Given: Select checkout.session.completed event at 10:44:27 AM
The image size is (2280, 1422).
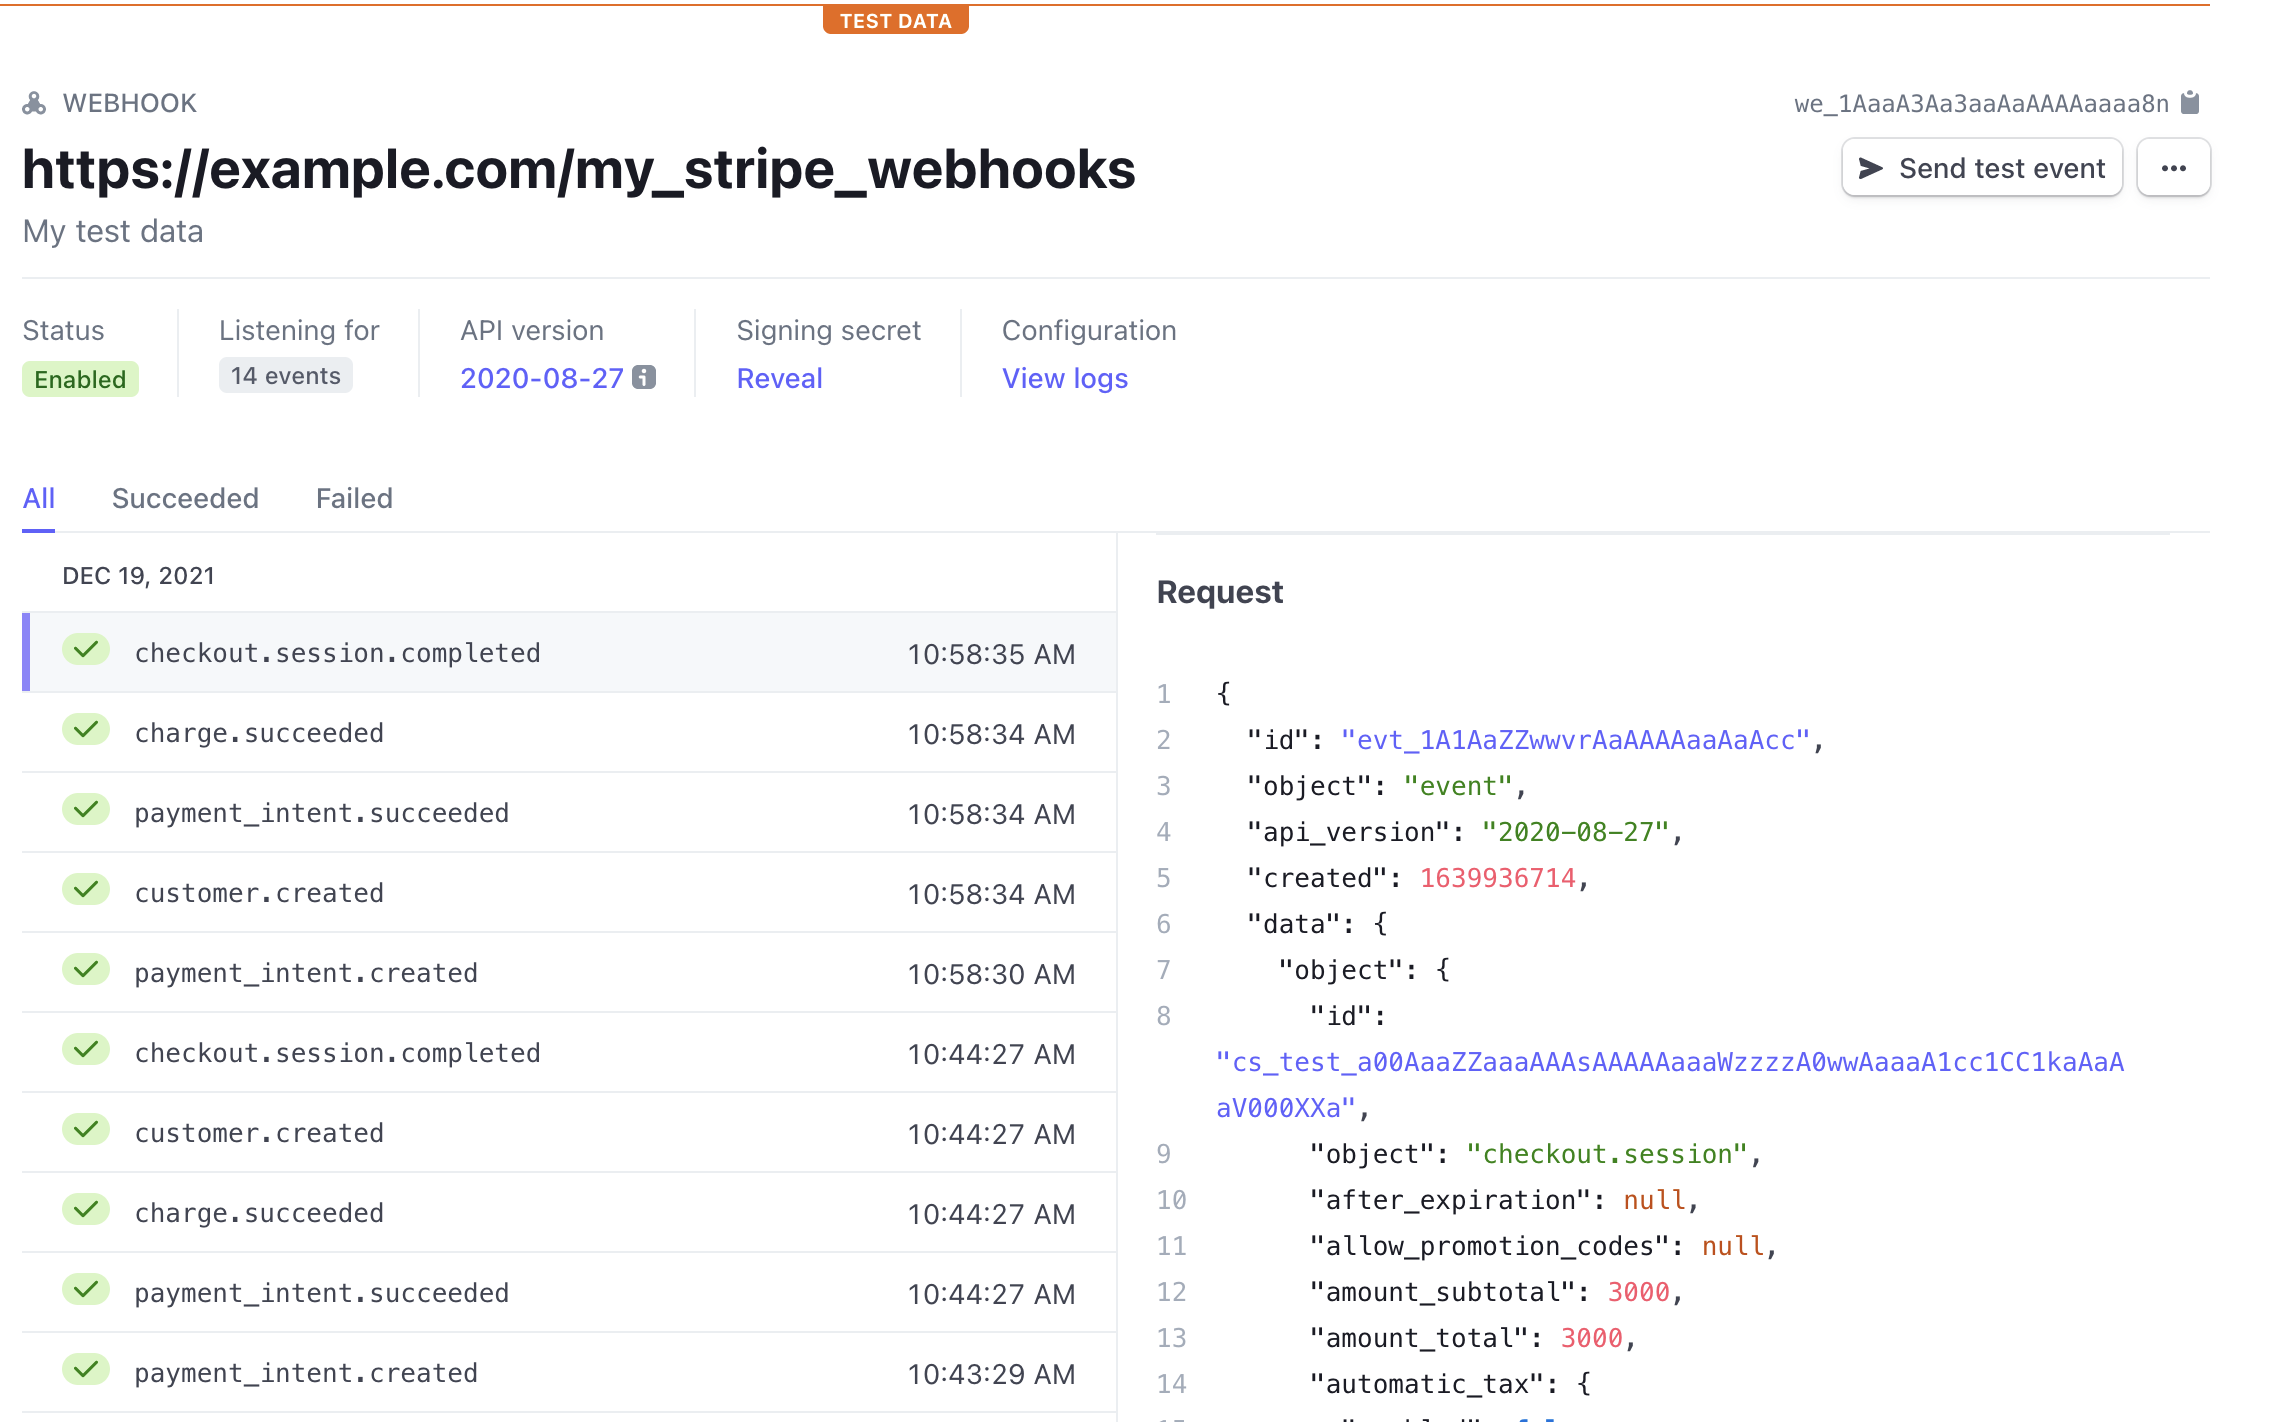Looking at the screenshot, I should click(569, 1052).
